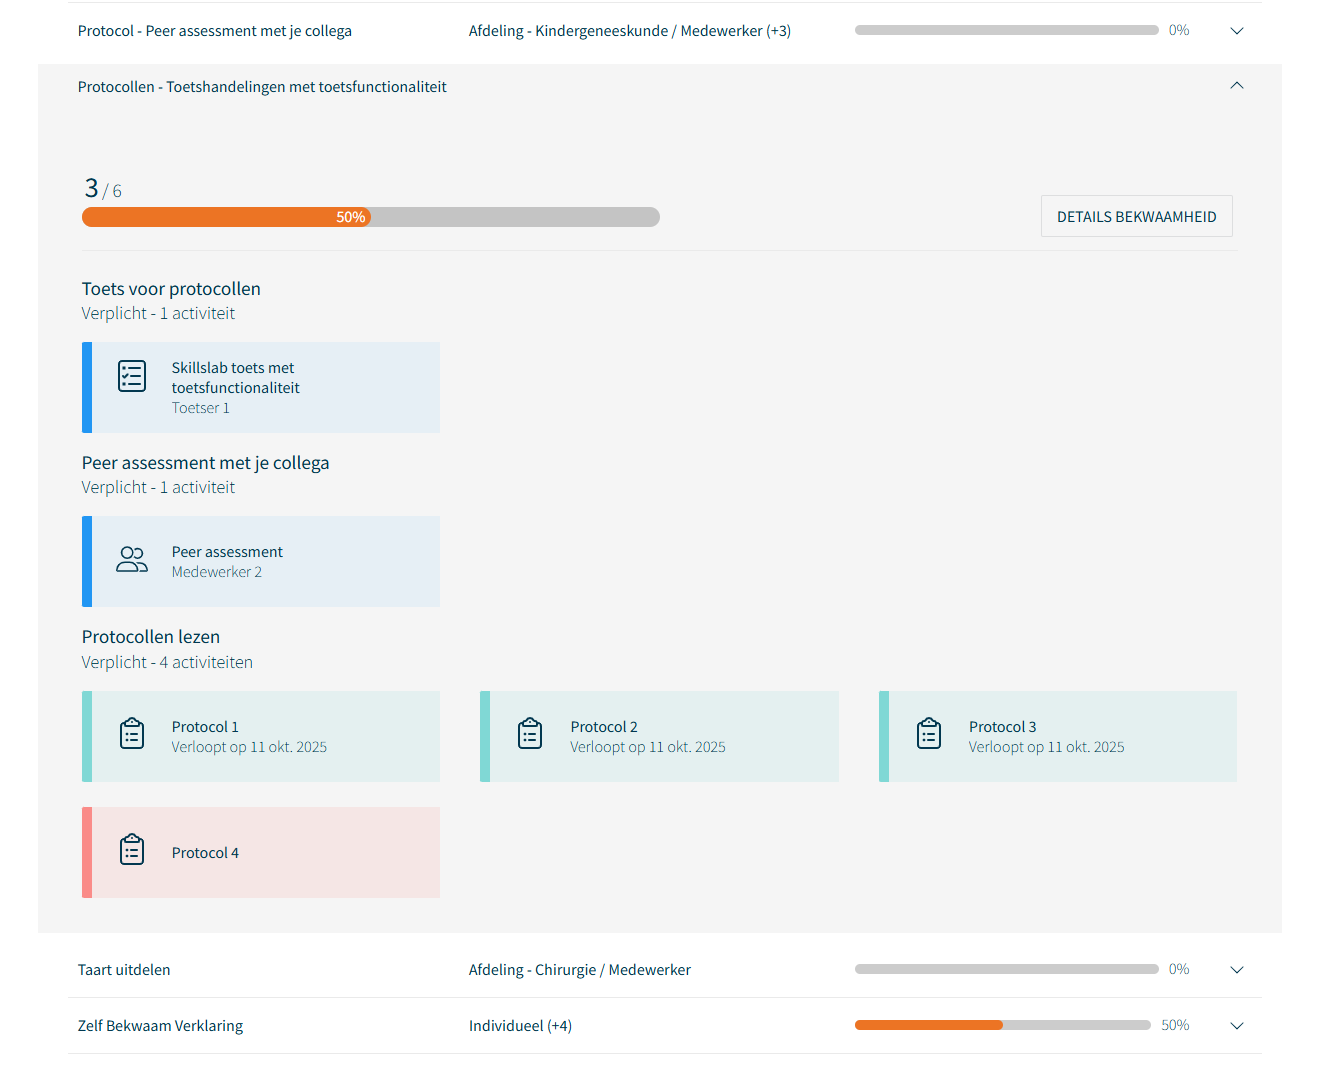Expand the Zelf Bekwaam Verklaring row
This screenshot has width=1321, height=1068.
tap(1237, 1026)
